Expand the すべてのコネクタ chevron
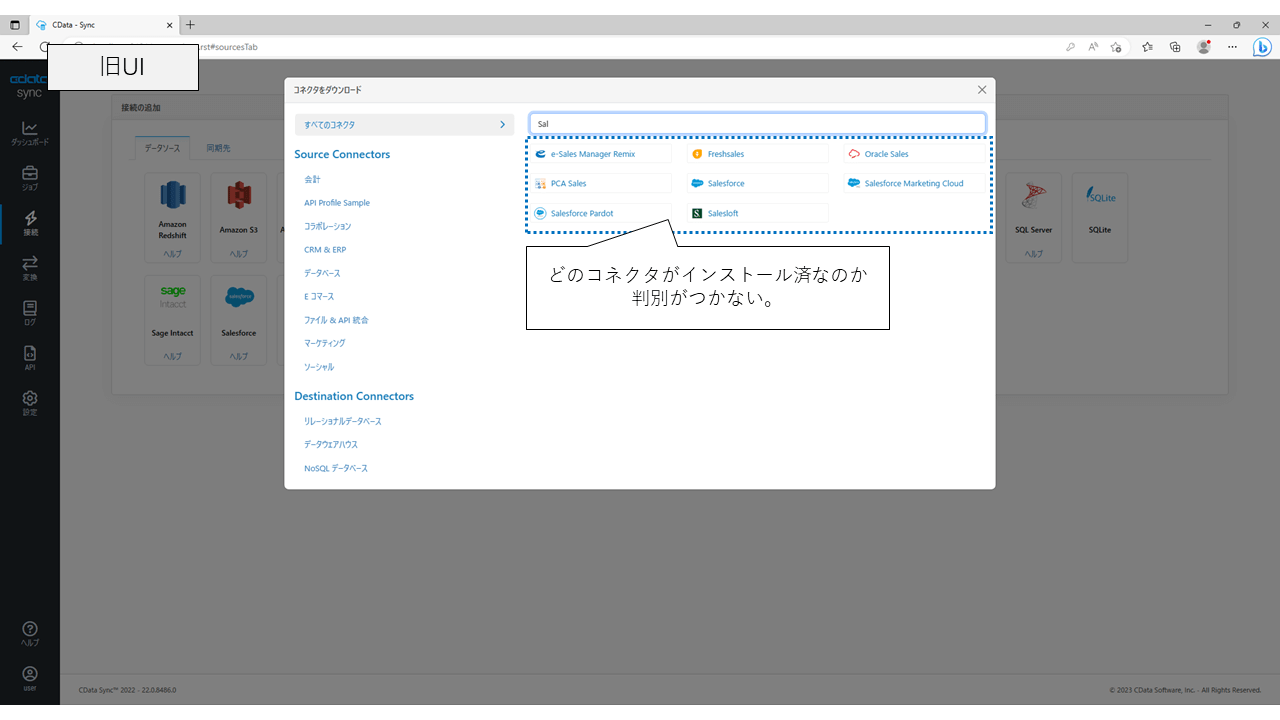The width and height of the screenshot is (1280, 720). [502, 125]
